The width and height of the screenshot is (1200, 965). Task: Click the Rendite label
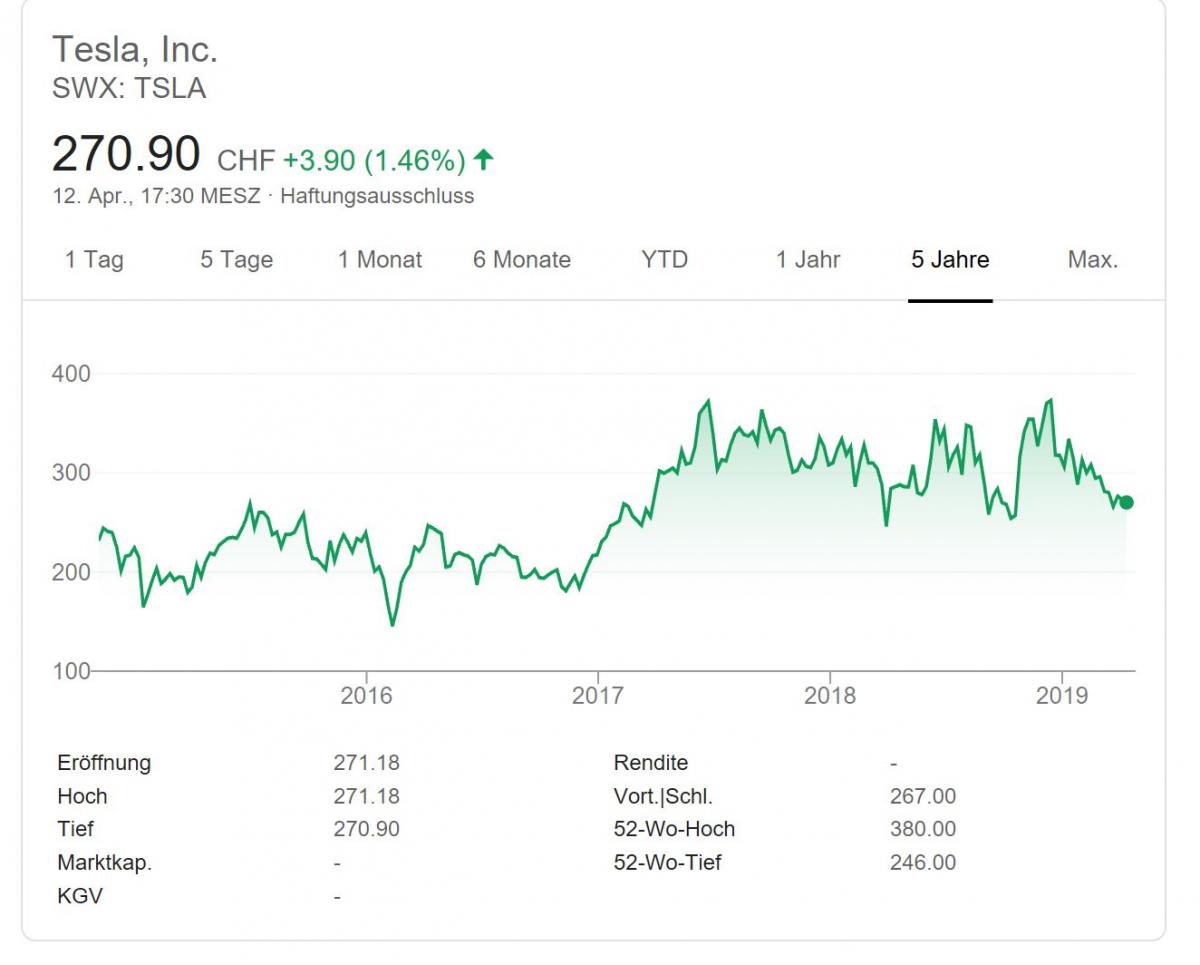[651, 763]
